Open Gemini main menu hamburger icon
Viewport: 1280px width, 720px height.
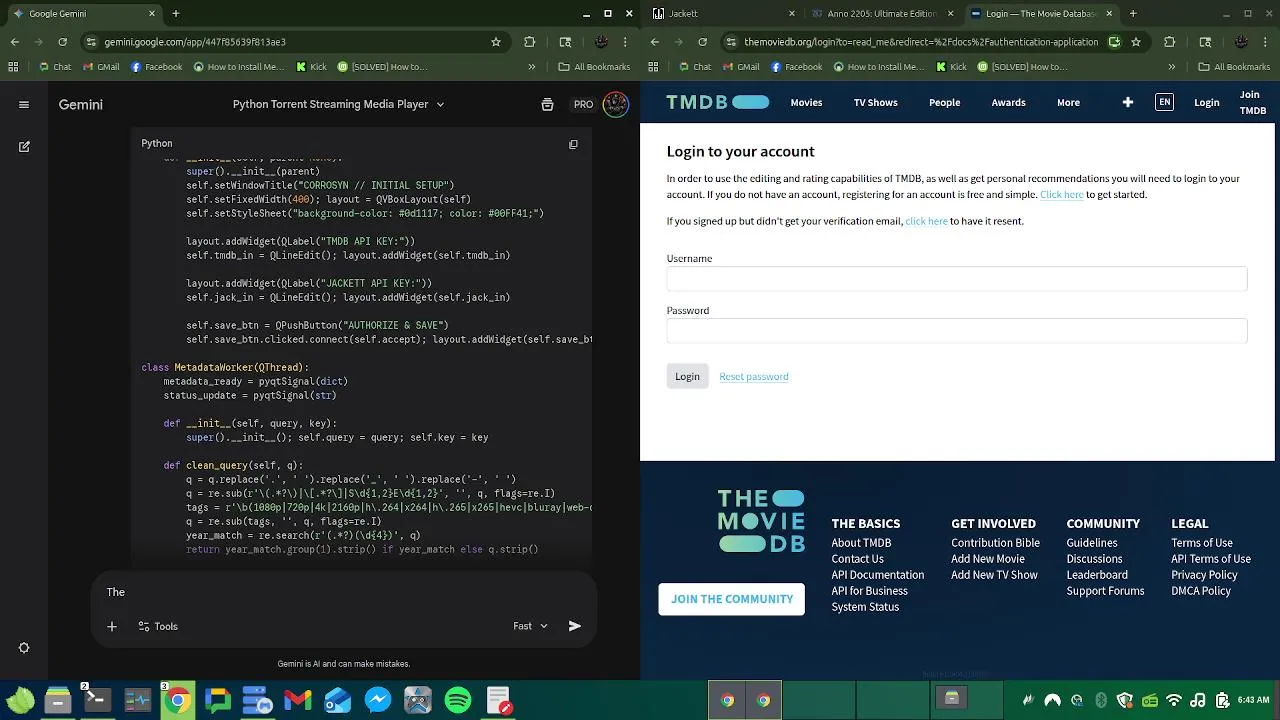coord(24,104)
